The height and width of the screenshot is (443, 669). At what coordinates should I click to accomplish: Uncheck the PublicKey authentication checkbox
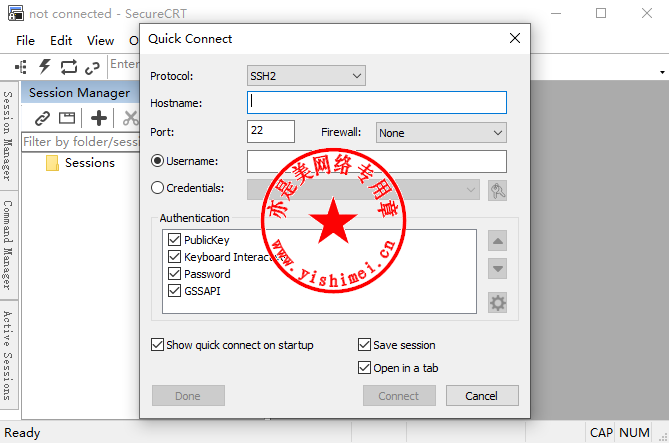coord(174,240)
